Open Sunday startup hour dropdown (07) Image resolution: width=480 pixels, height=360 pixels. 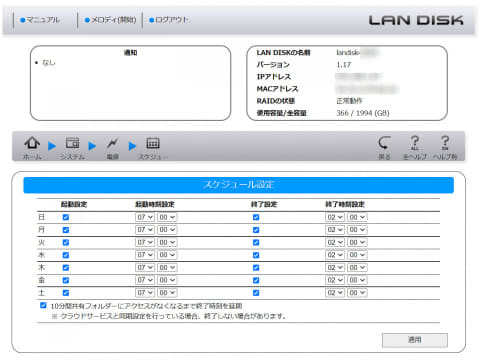[x=145, y=217]
